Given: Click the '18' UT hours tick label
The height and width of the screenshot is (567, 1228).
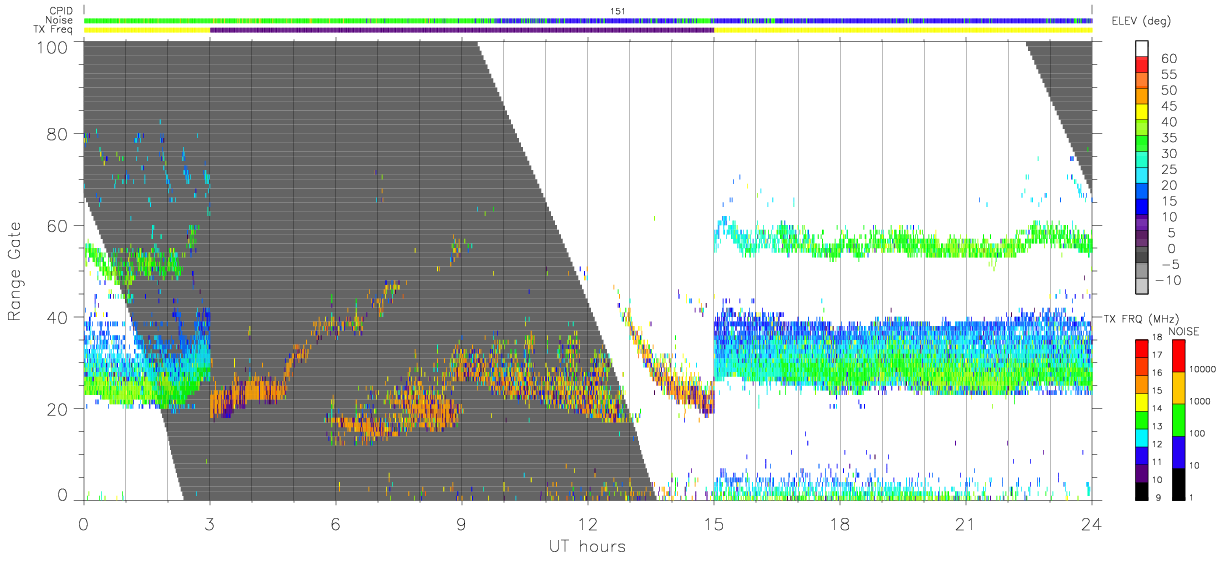Looking at the screenshot, I should [840, 524].
